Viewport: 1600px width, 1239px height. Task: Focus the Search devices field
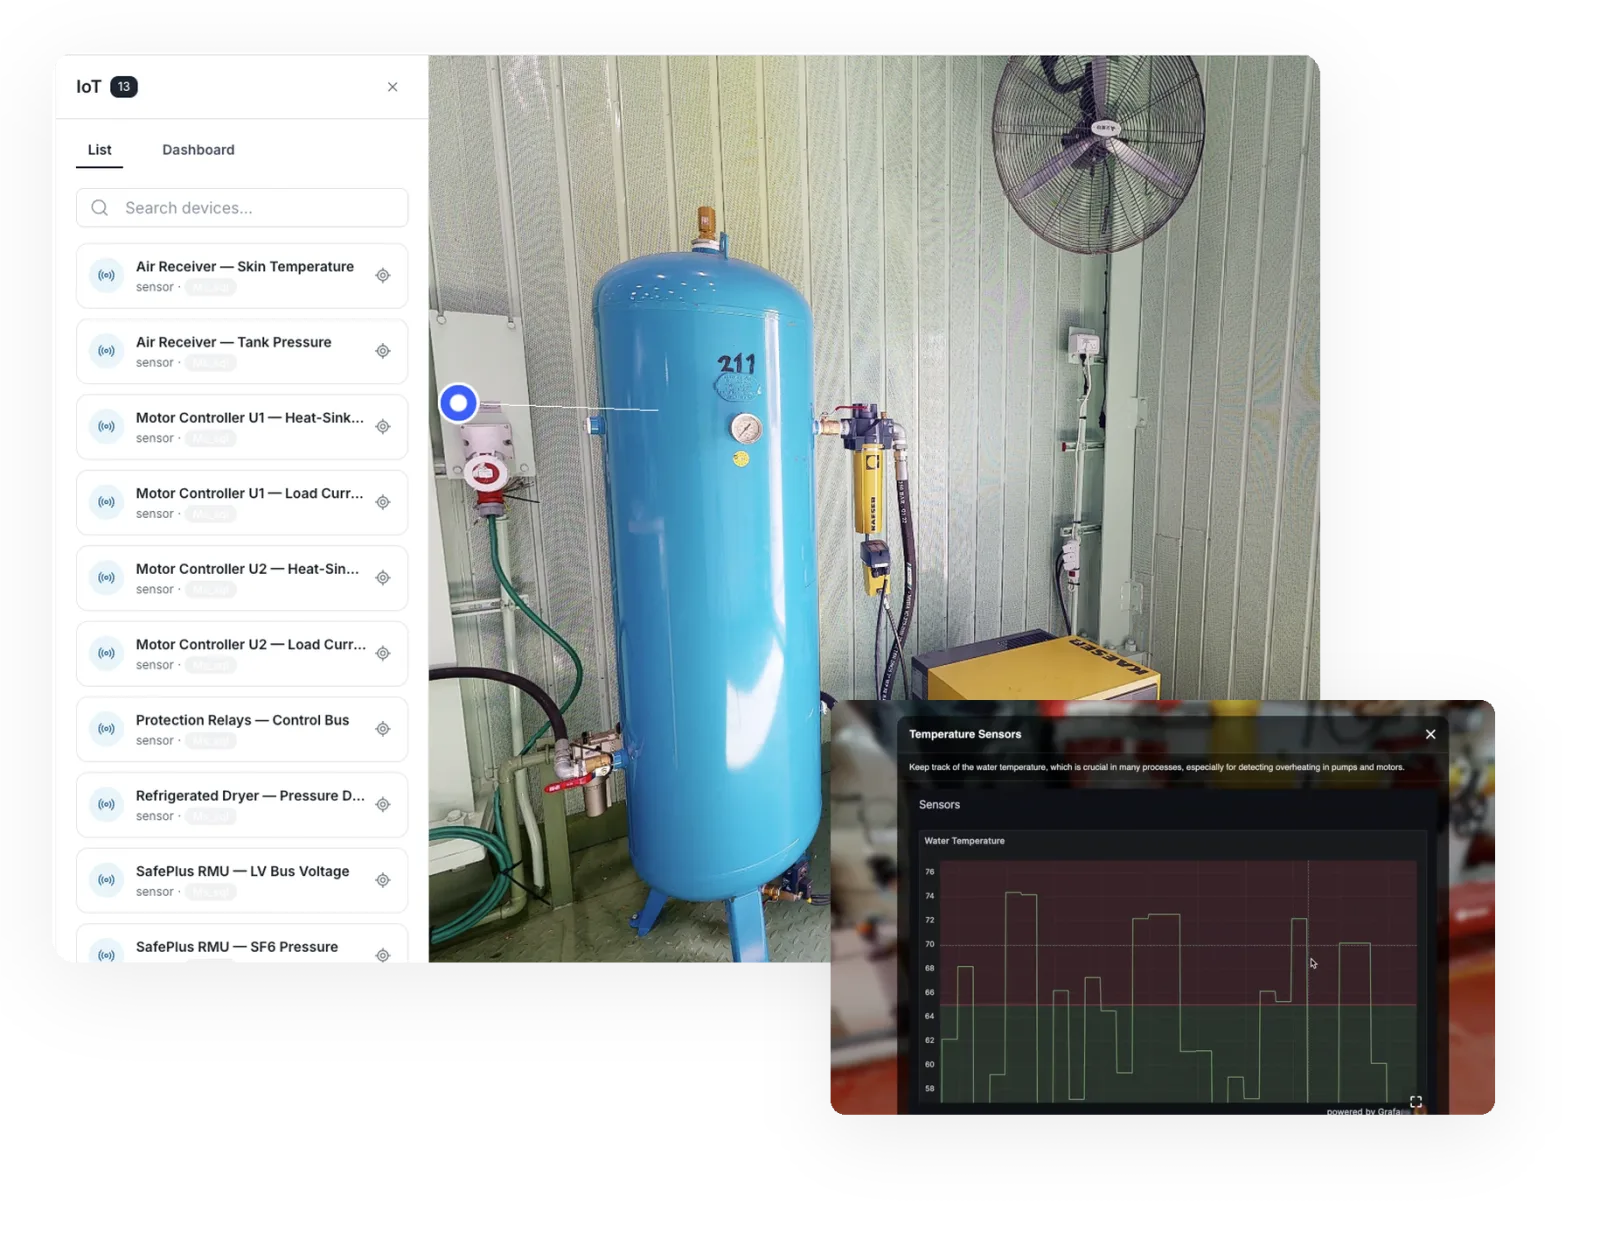pyautogui.click(x=242, y=208)
